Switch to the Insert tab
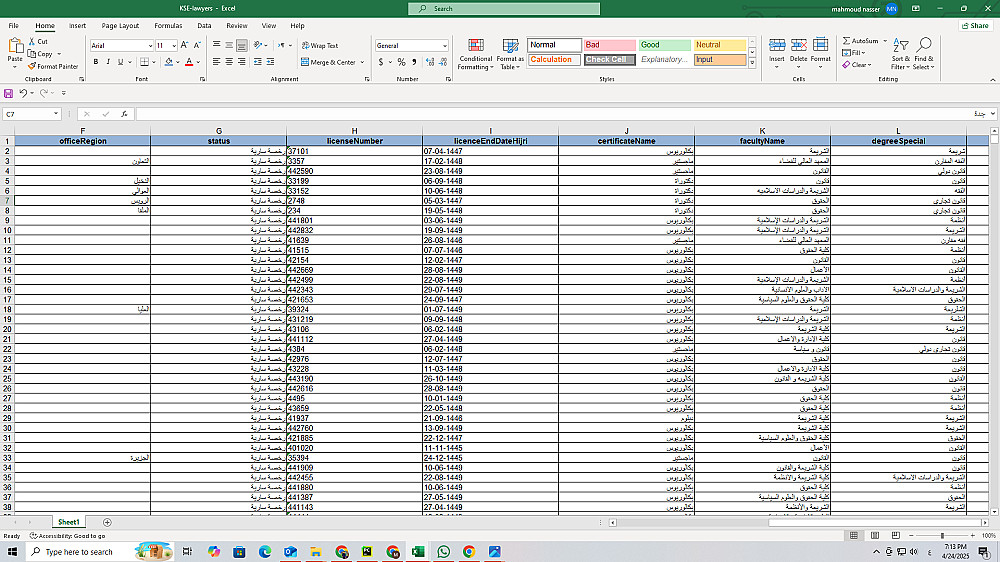 pos(77,26)
